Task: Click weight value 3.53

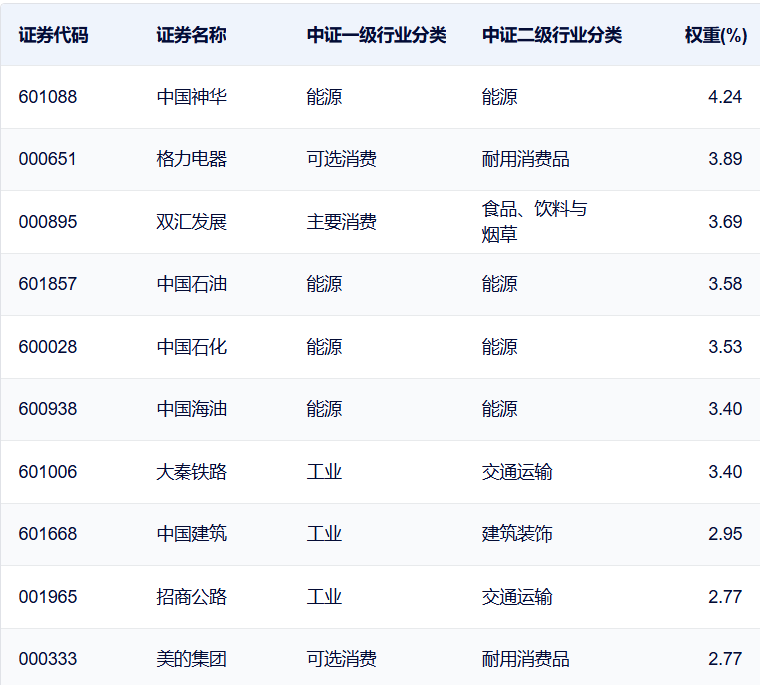Action: click(725, 347)
